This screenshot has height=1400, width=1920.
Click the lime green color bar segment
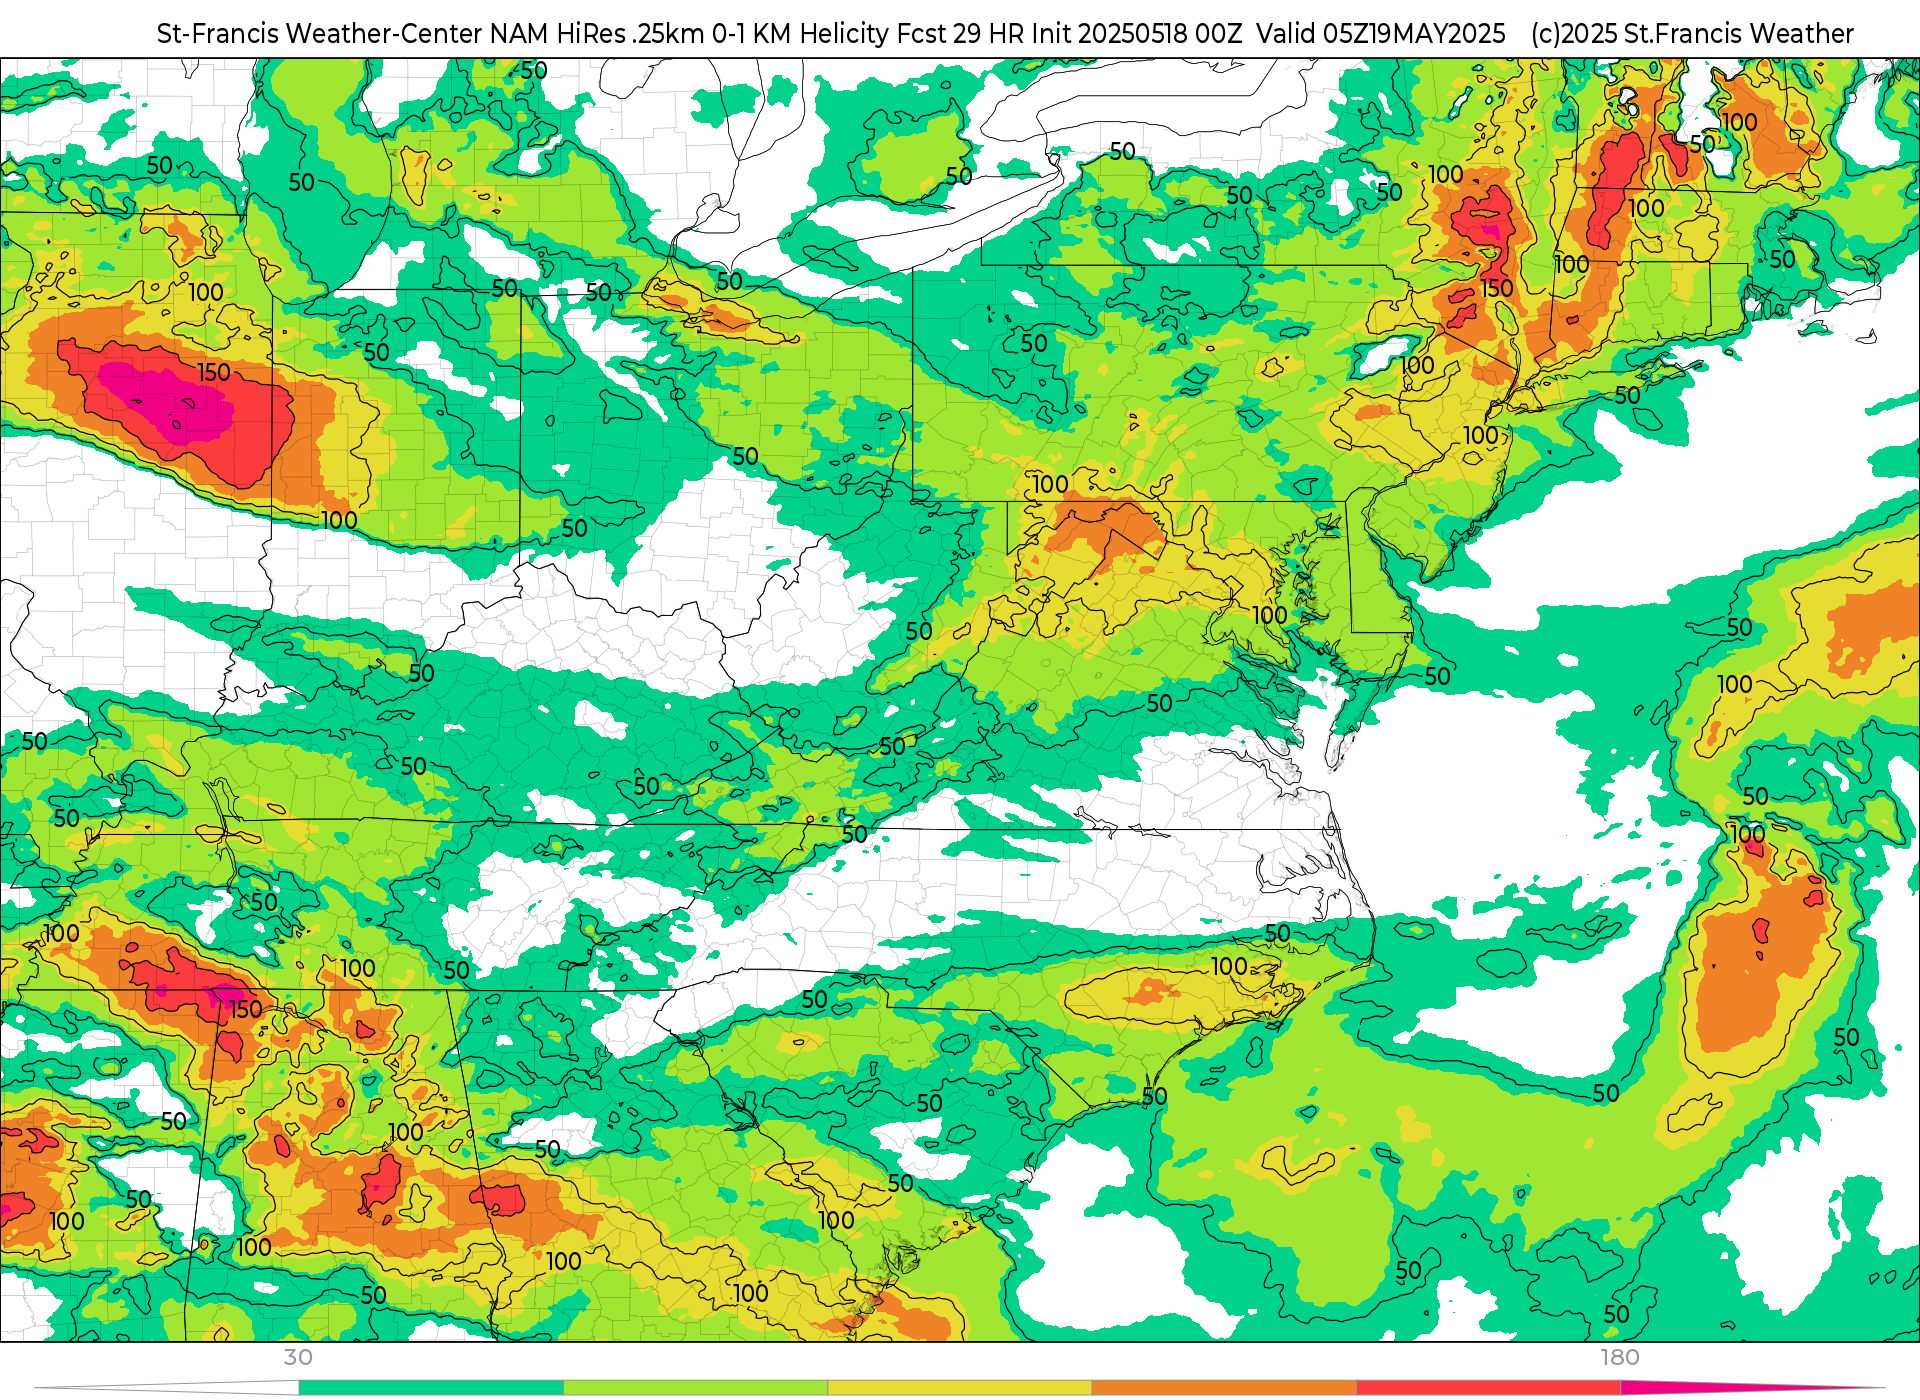click(696, 1388)
